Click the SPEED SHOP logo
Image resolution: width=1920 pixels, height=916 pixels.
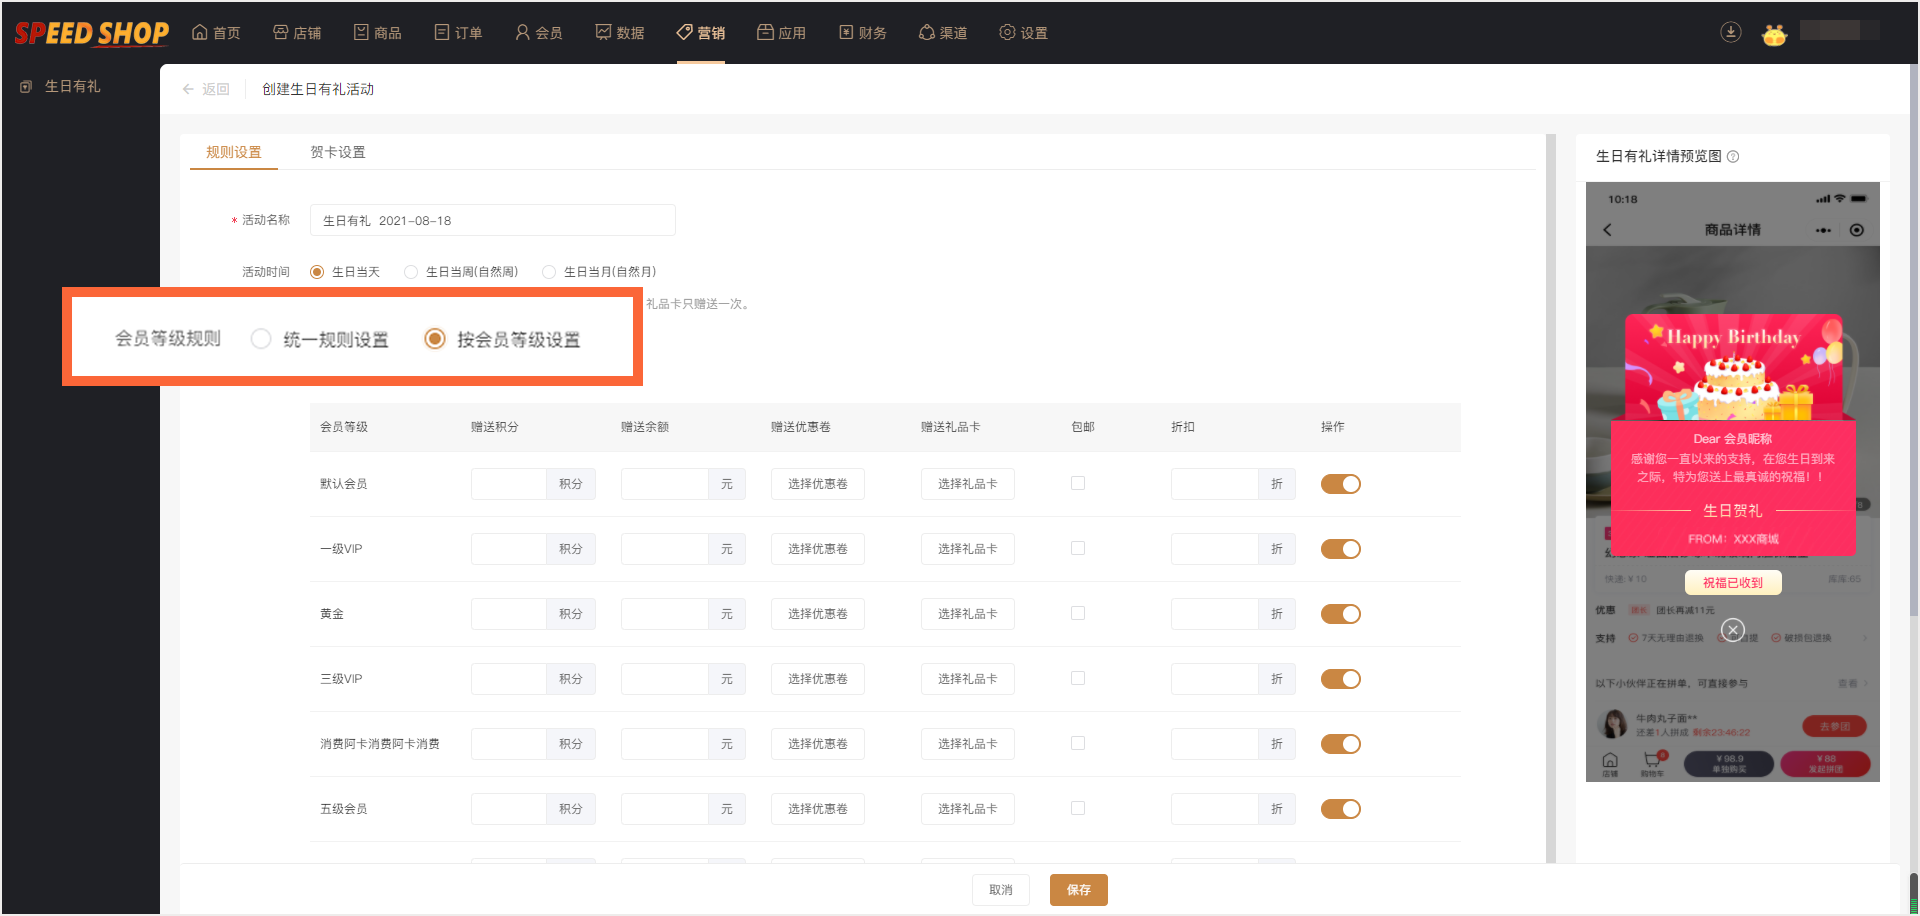coord(91,33)
